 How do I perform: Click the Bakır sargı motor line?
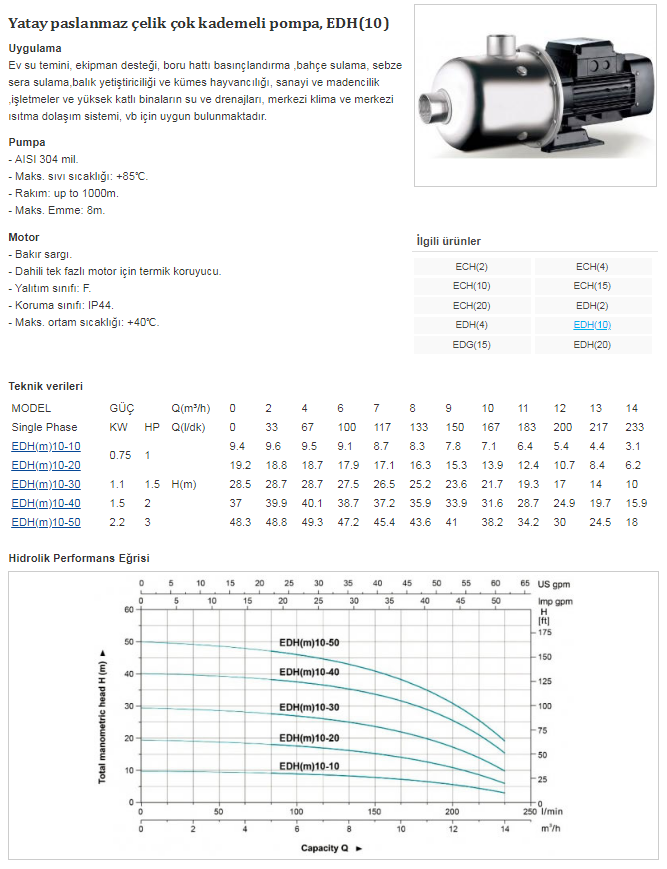[40, 254]
